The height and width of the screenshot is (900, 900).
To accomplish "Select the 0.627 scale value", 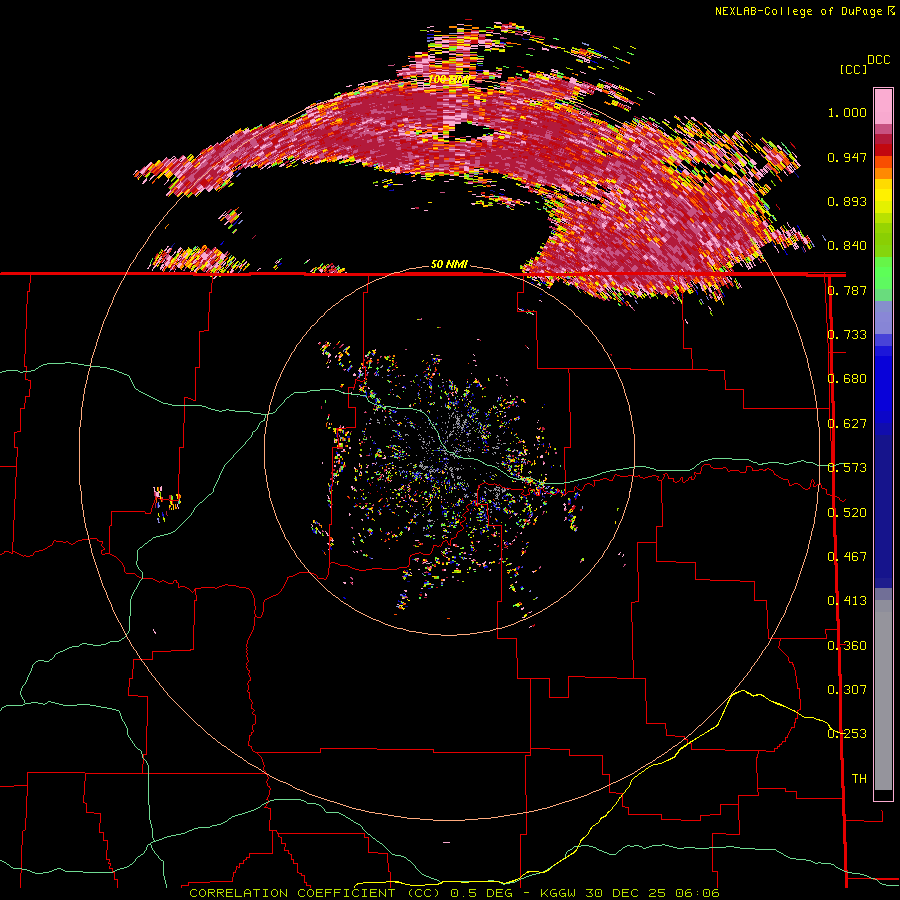I will click(847, 424).
